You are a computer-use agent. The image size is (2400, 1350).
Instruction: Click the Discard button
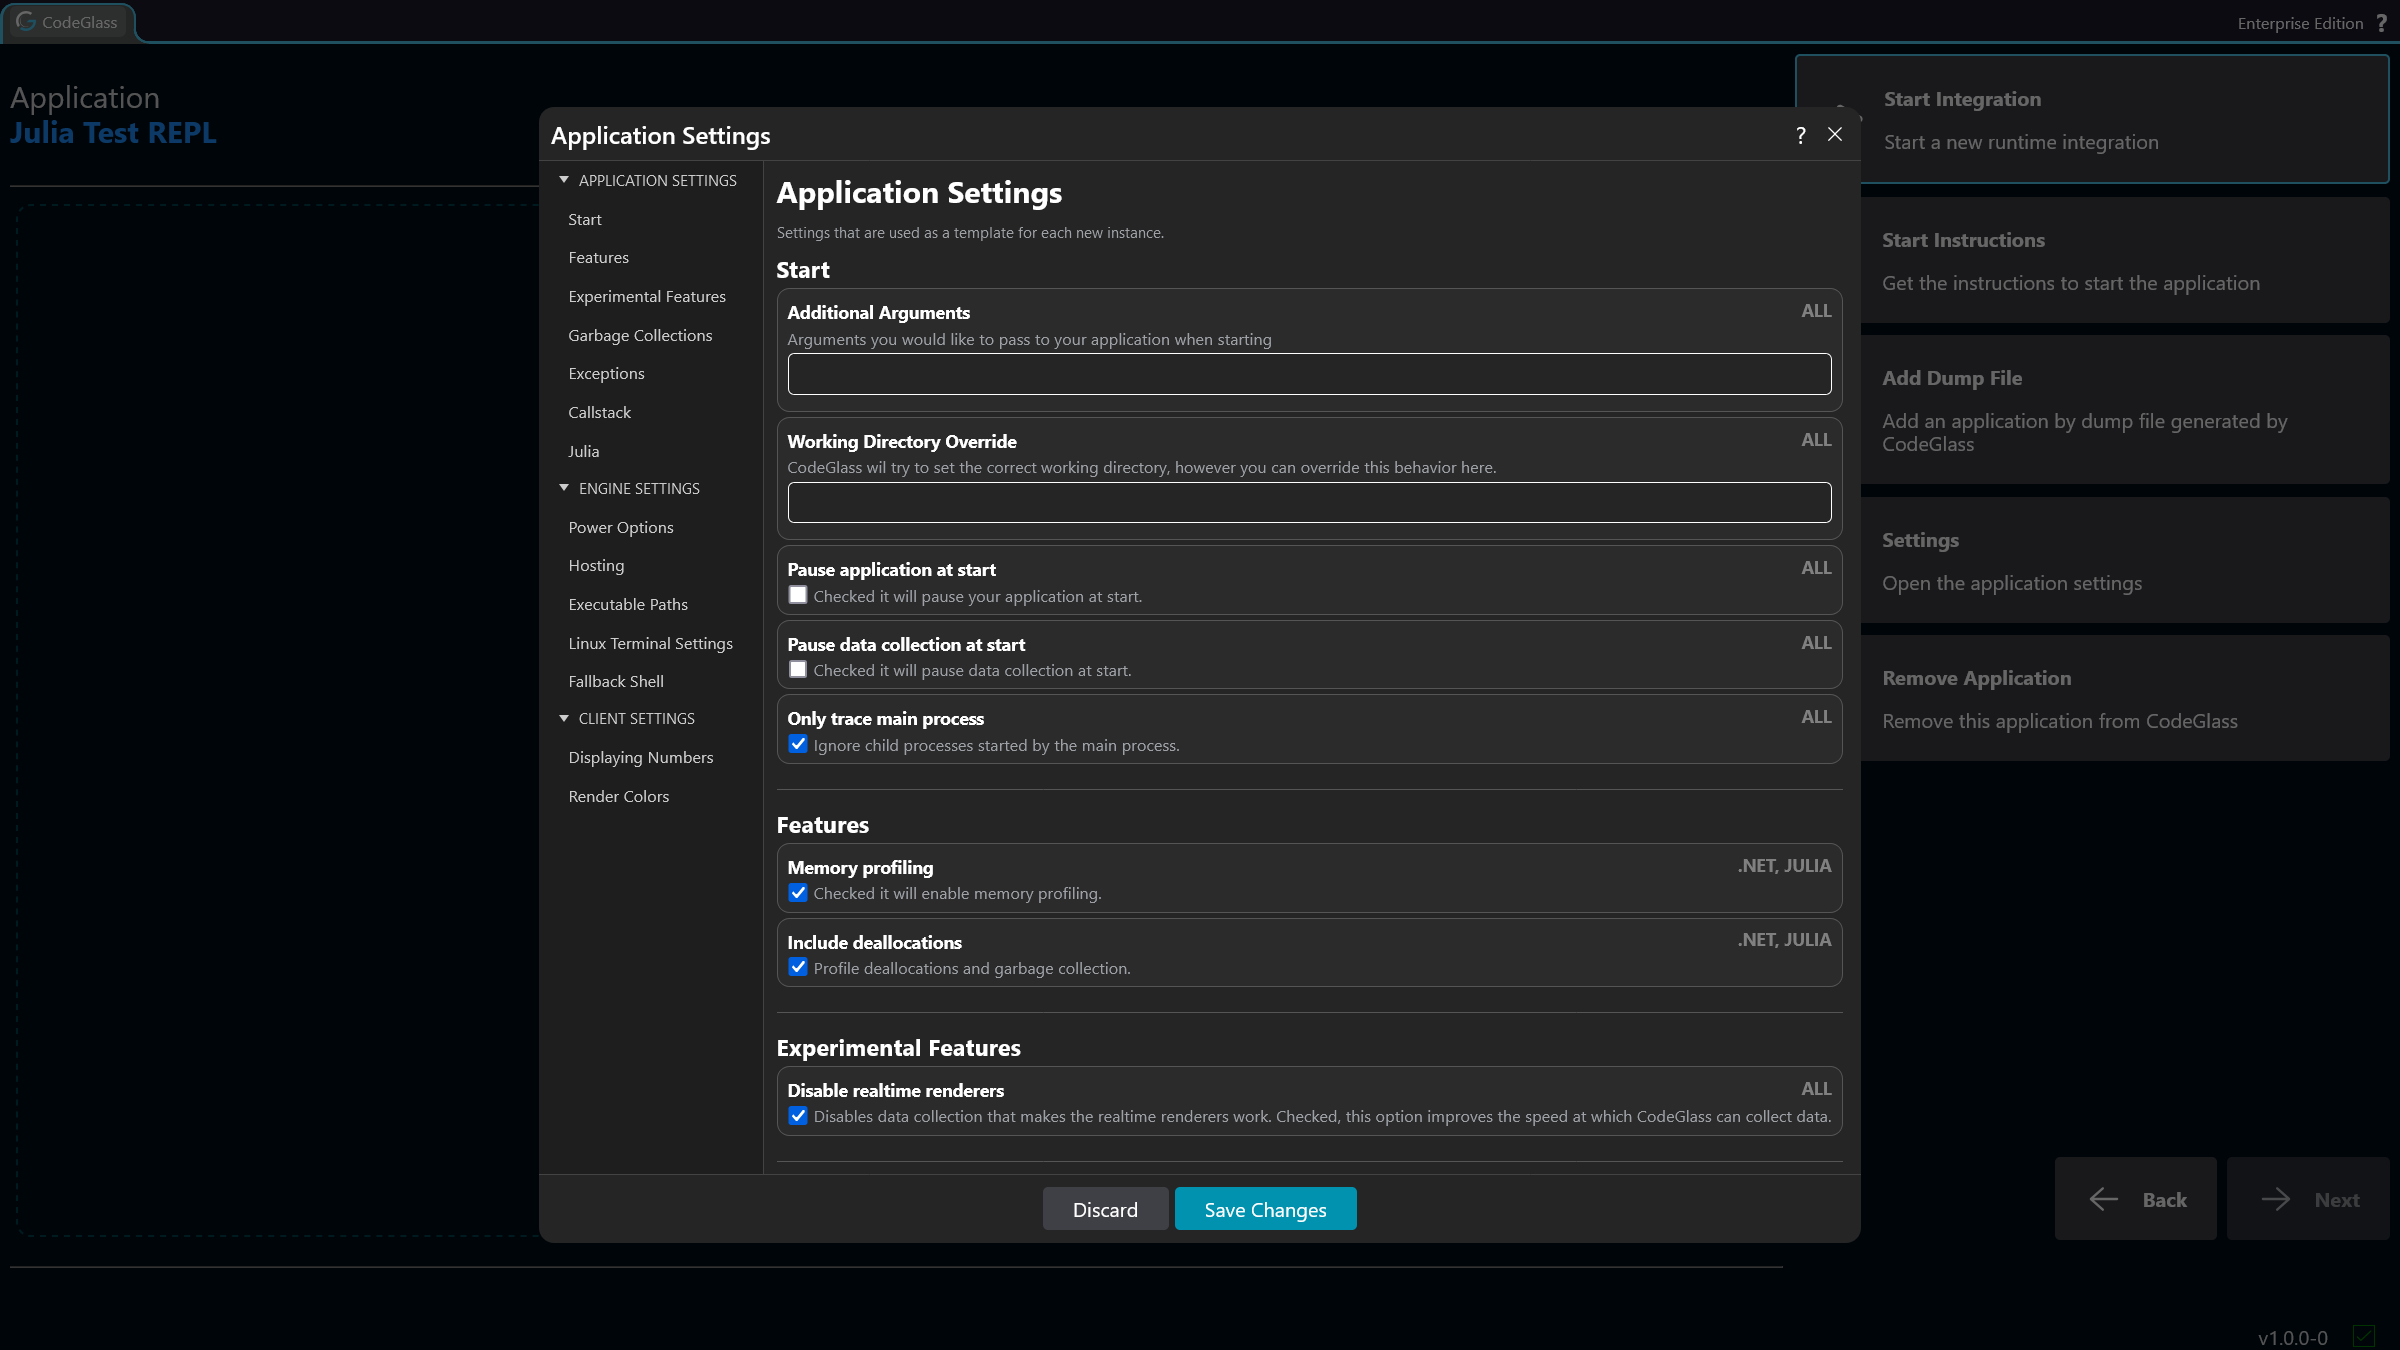[1105, 1209]
